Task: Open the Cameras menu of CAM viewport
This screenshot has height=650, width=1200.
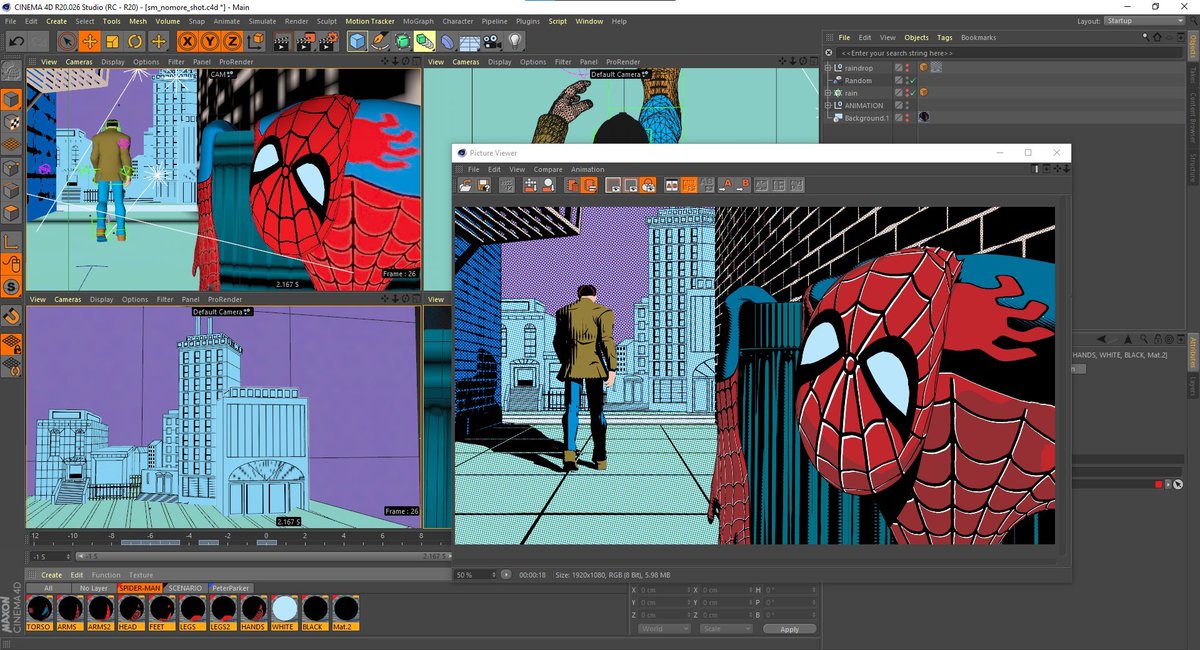Action: (x=79, y=62)
